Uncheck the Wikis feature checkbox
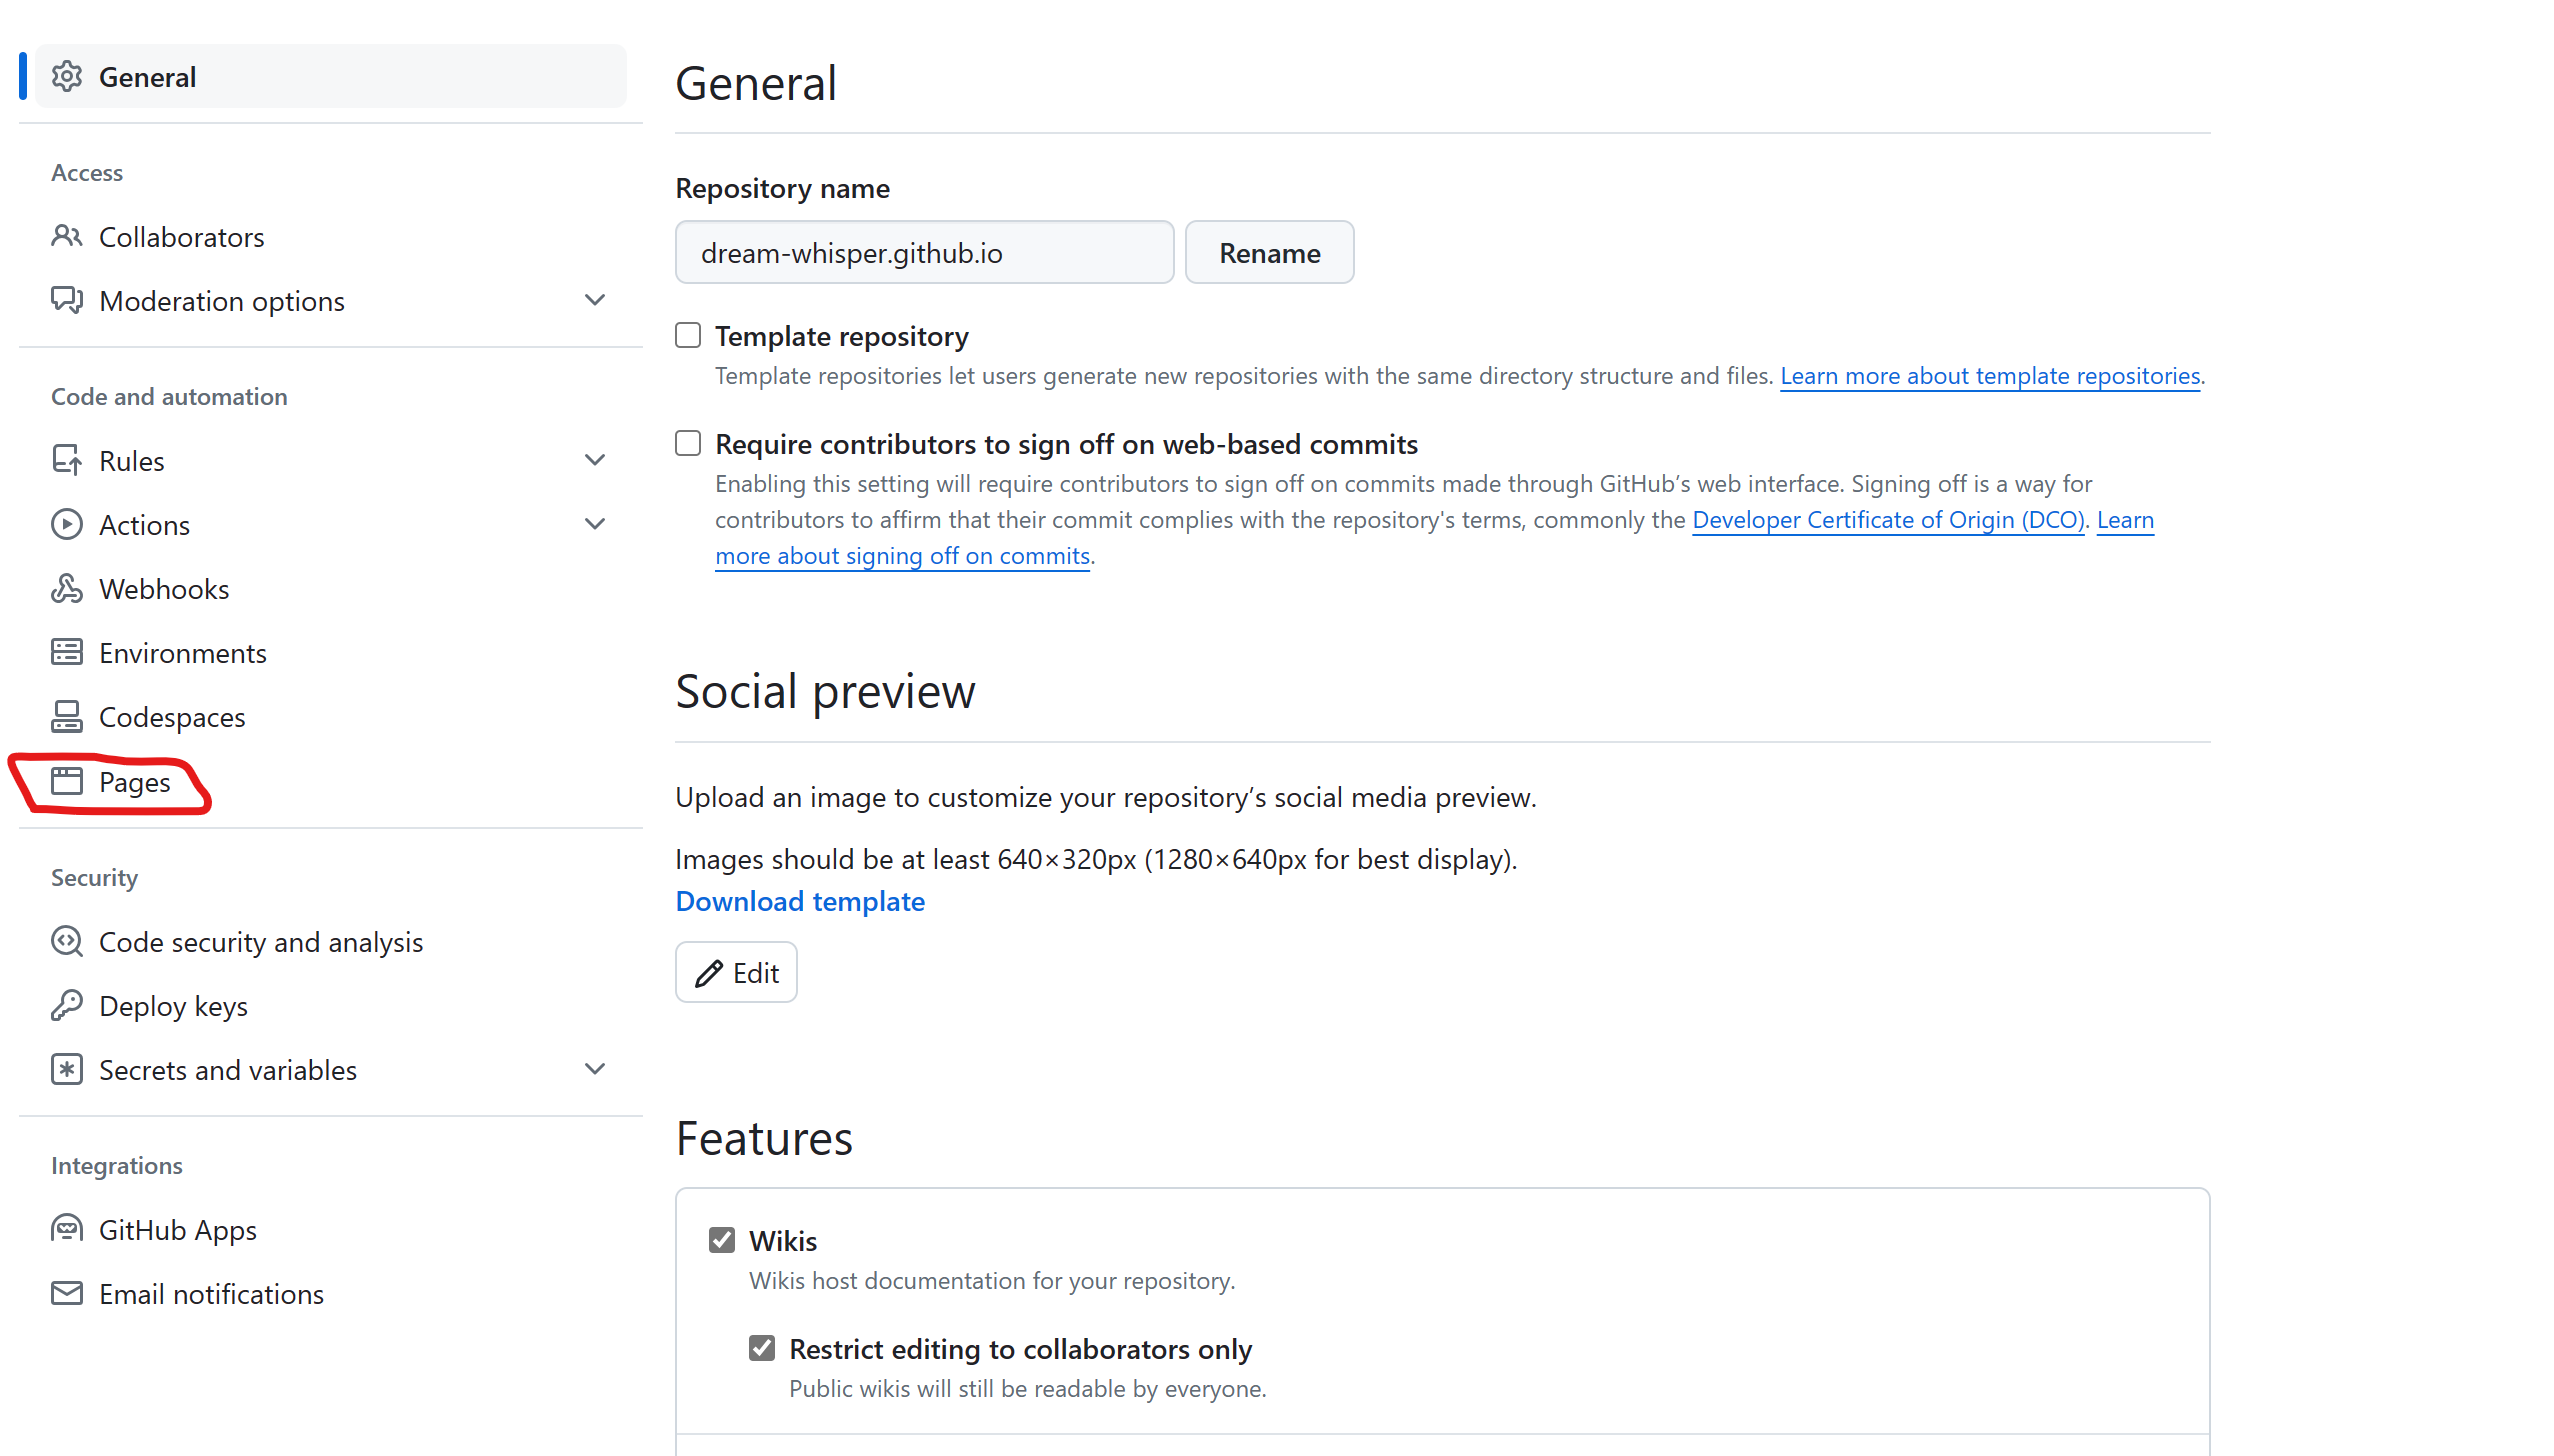This screenshot has width=2554, height=1456. pos(722,1240)
